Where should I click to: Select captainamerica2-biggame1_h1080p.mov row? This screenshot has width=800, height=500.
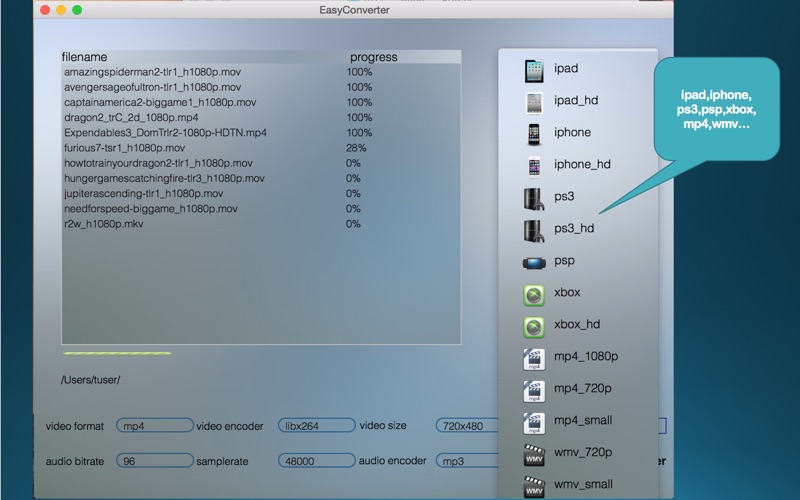261,103
